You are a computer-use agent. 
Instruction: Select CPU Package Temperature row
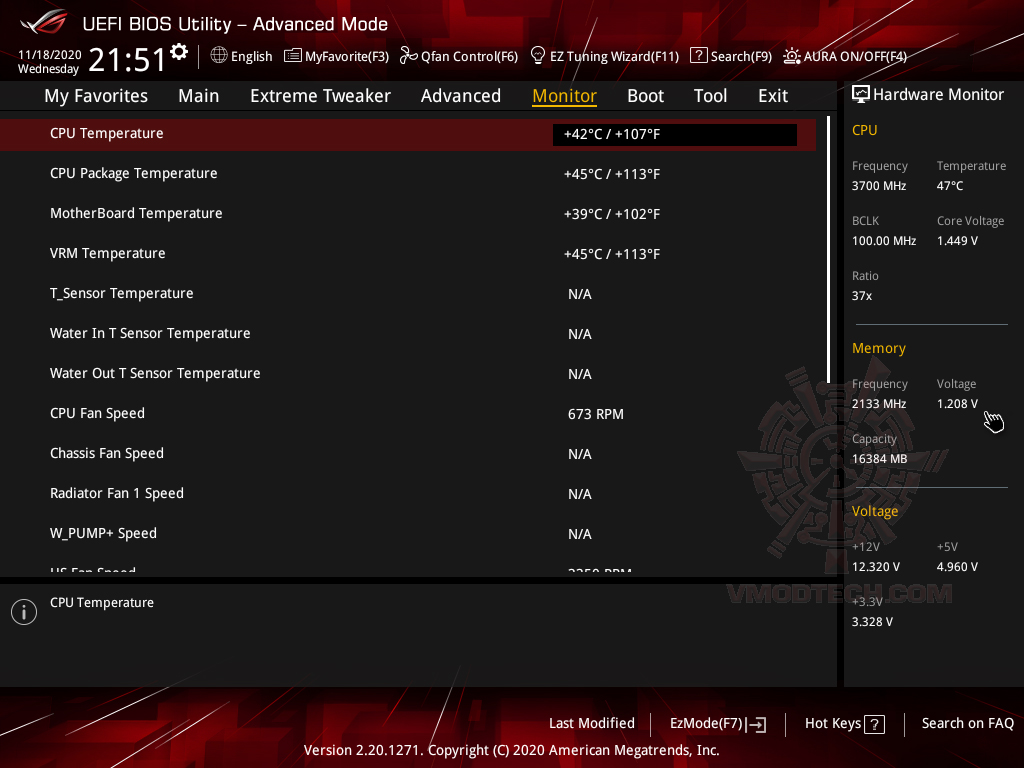point(408,174)
